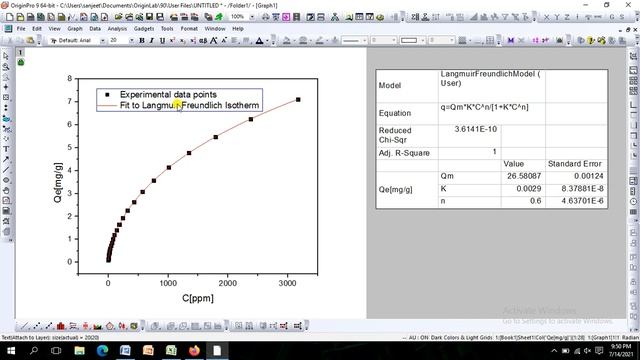Click the Equation cell q=Qm*K*C^n/[1+K*C^n]
The image size is (640, 360).
point(484,107)
